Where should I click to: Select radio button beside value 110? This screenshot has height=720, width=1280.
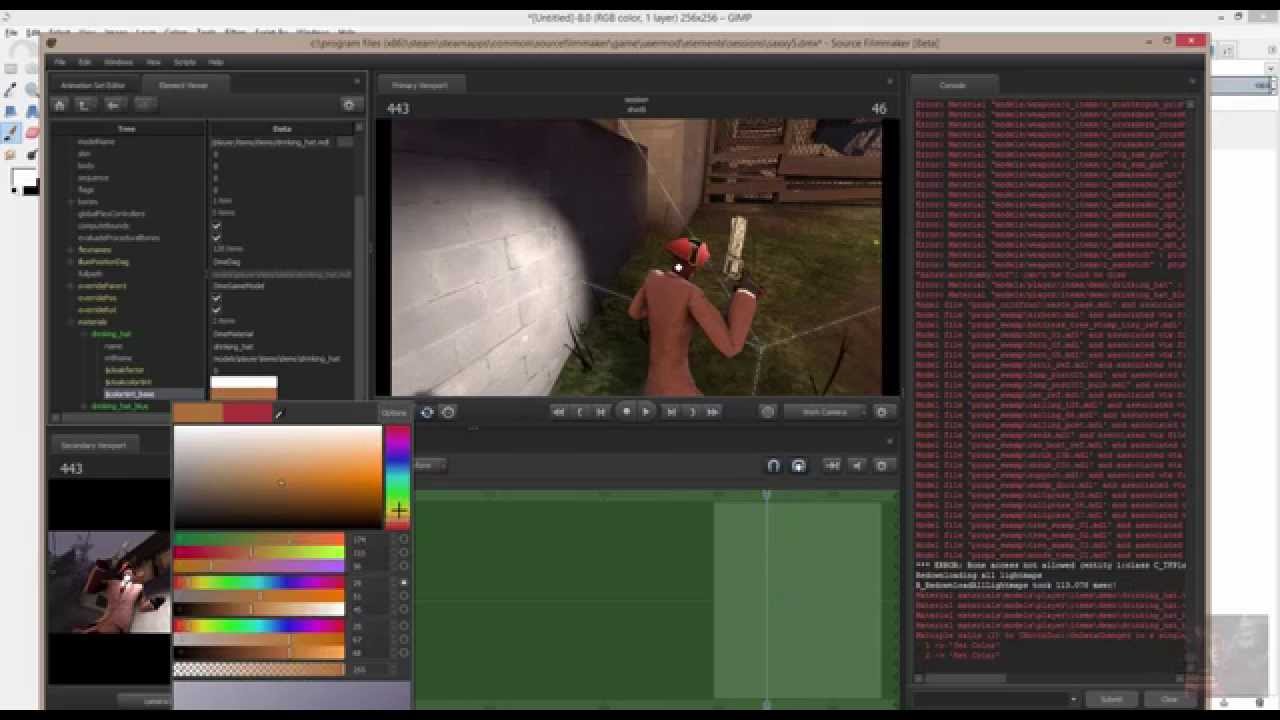[x=403, y=552]
